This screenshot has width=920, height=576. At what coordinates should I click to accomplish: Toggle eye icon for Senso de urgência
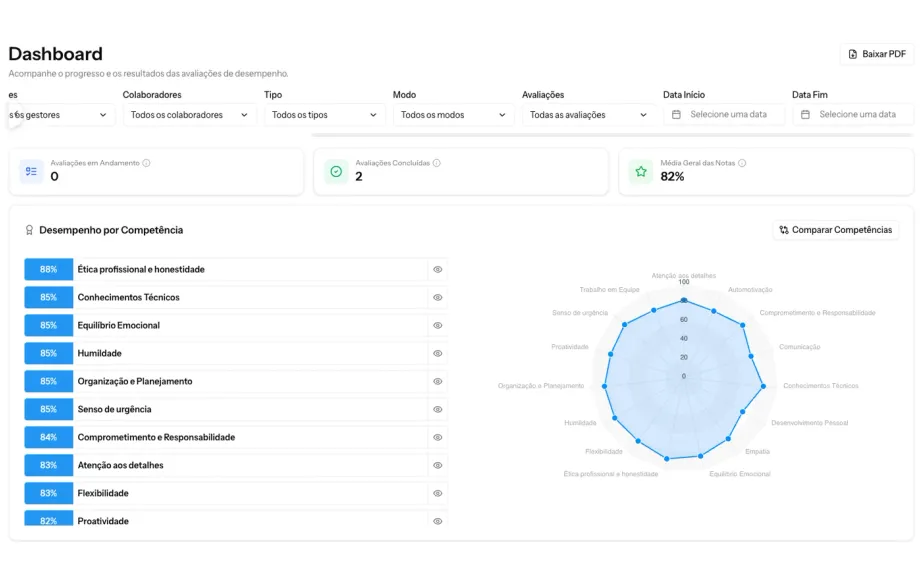[x=438, y=409]
